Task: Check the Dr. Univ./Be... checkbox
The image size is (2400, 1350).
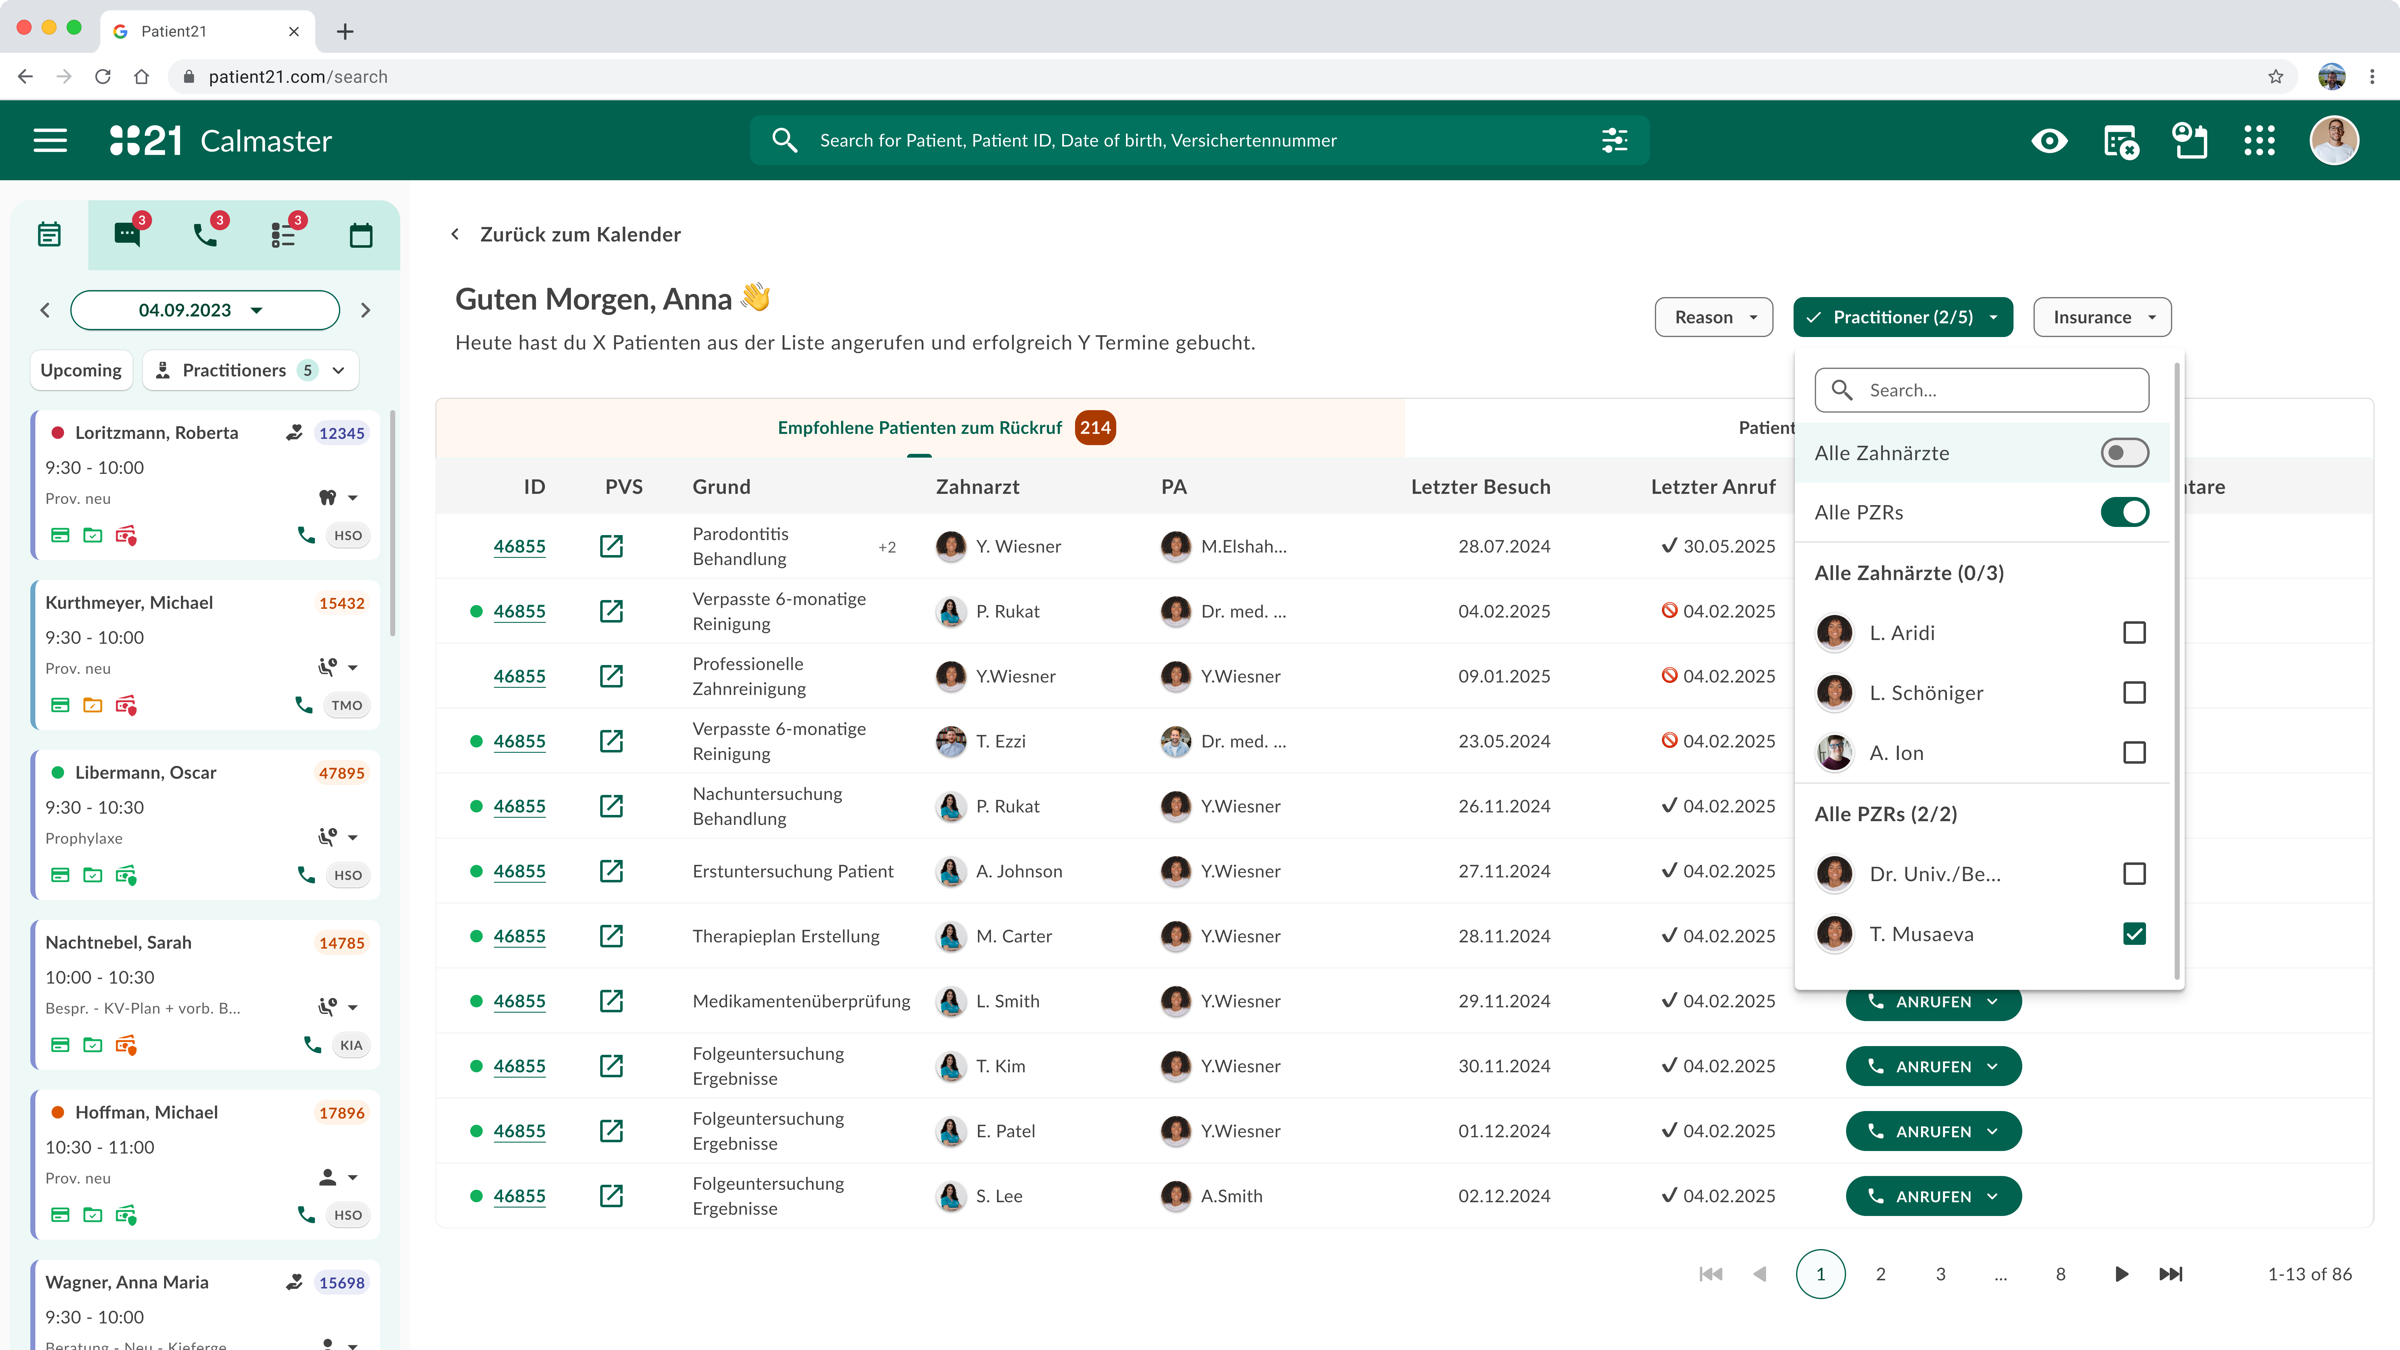Action: point(2134,874)
